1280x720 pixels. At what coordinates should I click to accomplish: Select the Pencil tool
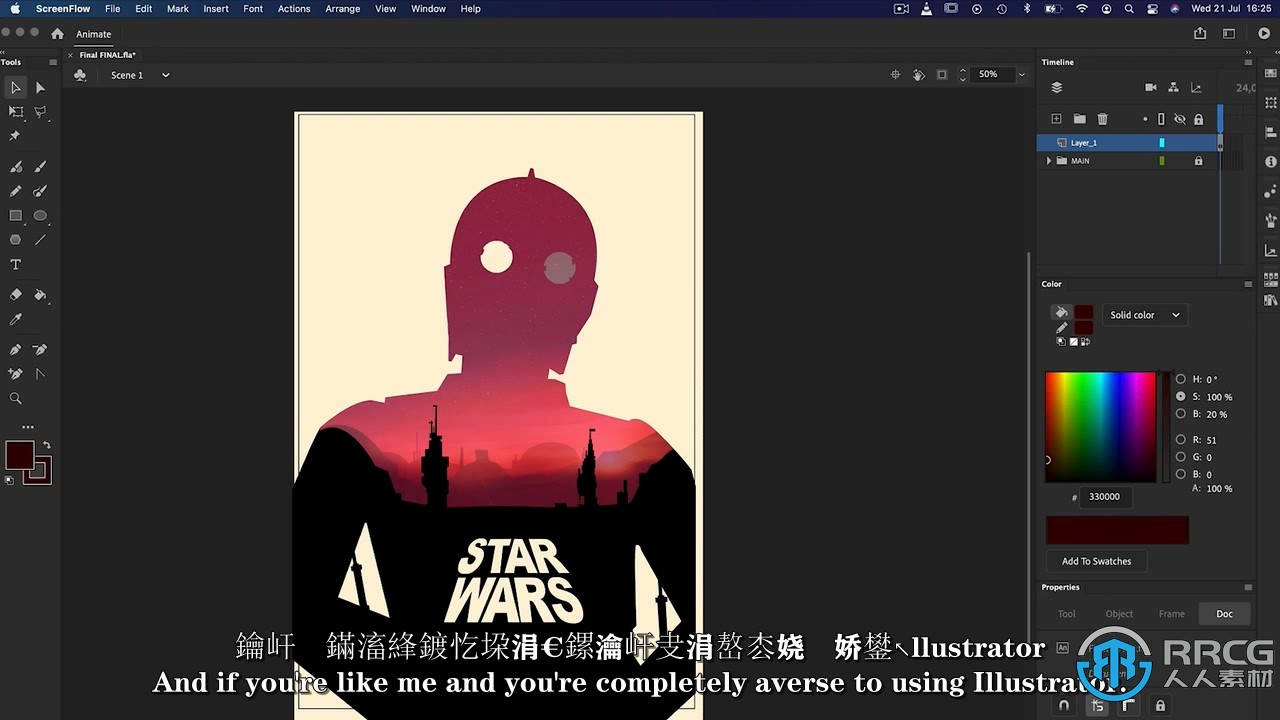pyautogui.click(x=15, y=191)
